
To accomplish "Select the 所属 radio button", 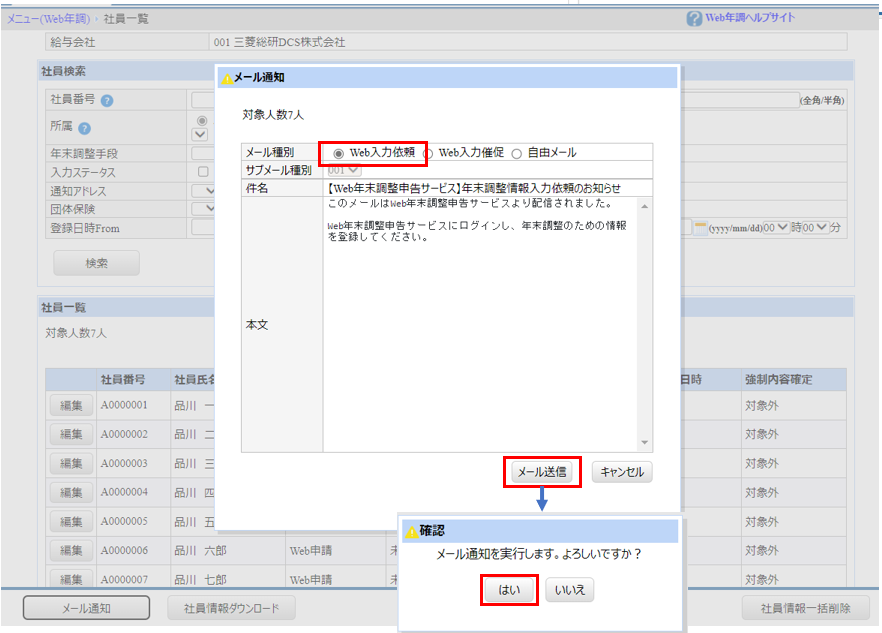I will pyautogui.click(x=202, y=120).
